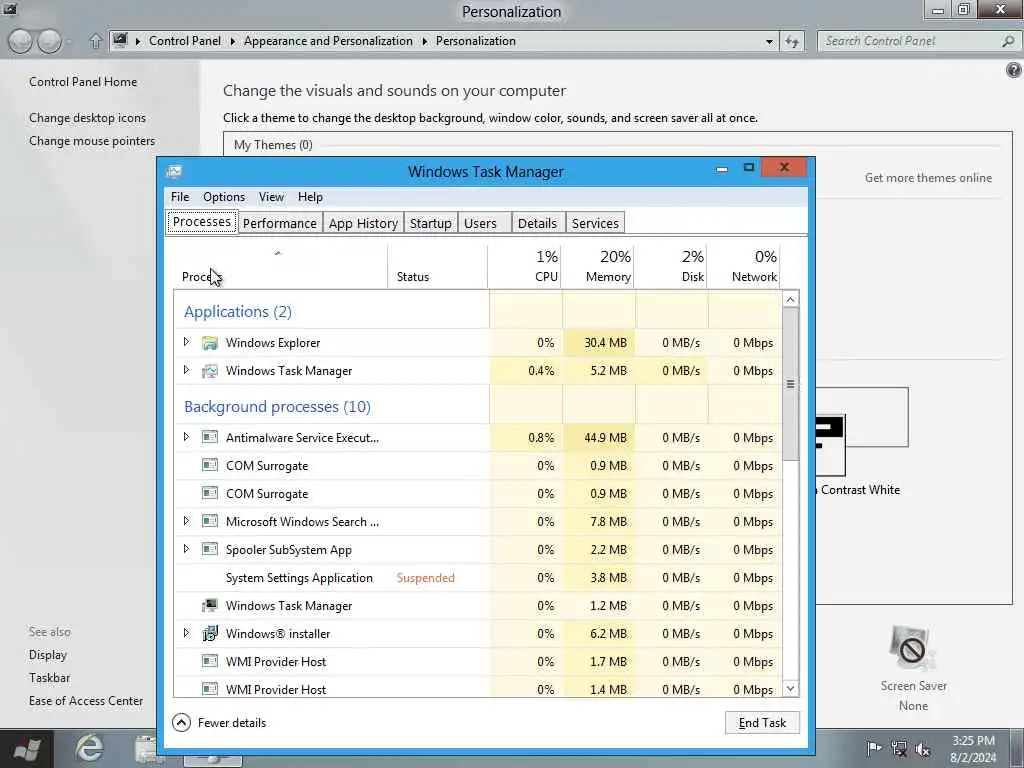Expand the Microsoft Windows Search row
The height and width of the screenshot is (768, 1024).
(186, 521)
